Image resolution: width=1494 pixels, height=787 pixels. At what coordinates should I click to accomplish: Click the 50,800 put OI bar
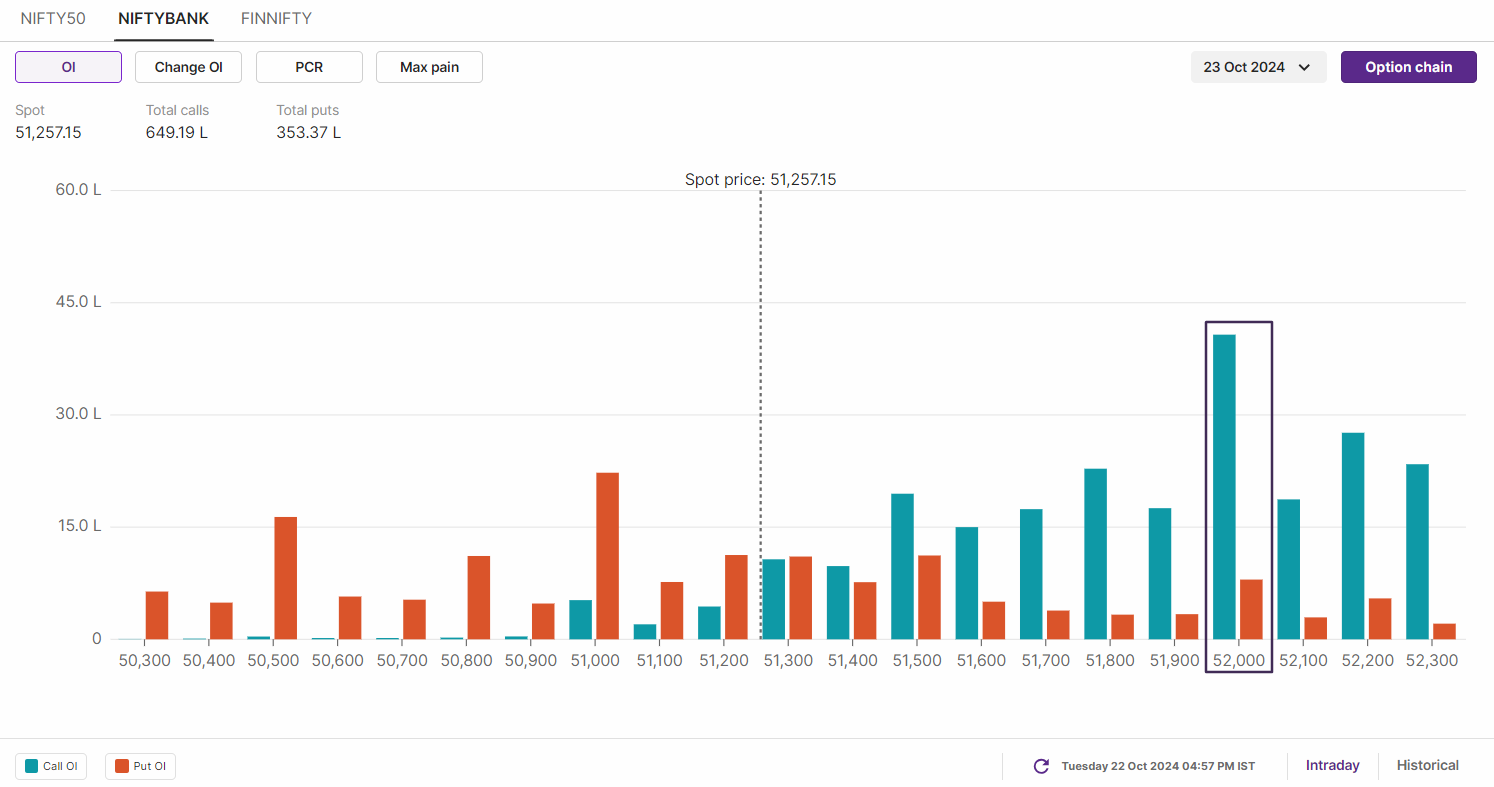coord(478,597)
